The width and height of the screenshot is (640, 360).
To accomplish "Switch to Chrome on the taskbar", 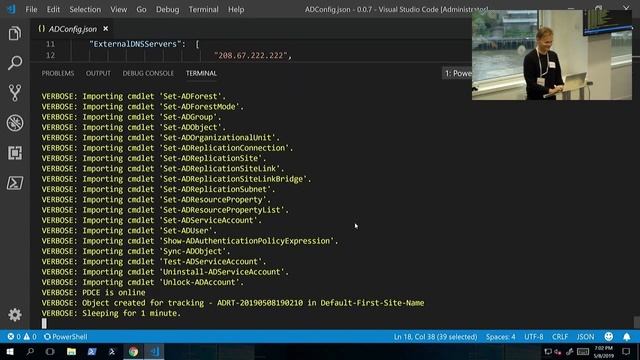I will [x=133, y=351].
